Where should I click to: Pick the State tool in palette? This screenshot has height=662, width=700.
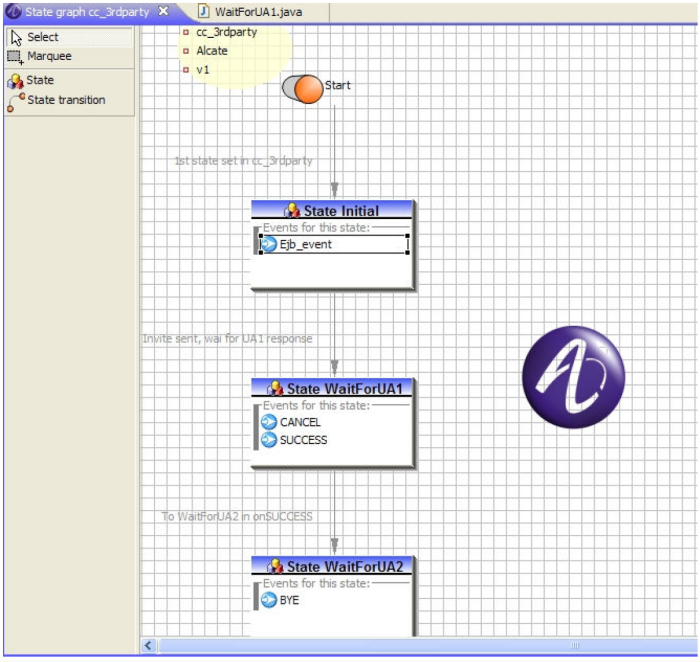40,80
